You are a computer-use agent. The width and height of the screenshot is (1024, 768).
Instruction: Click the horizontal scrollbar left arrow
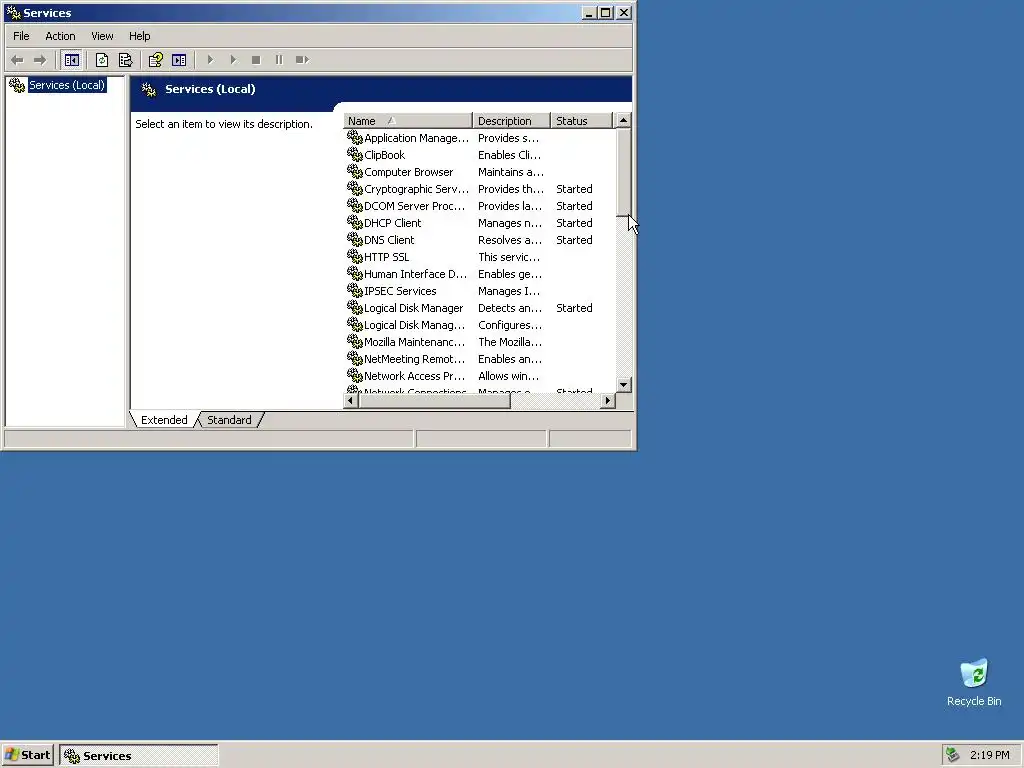coord(351,400)
